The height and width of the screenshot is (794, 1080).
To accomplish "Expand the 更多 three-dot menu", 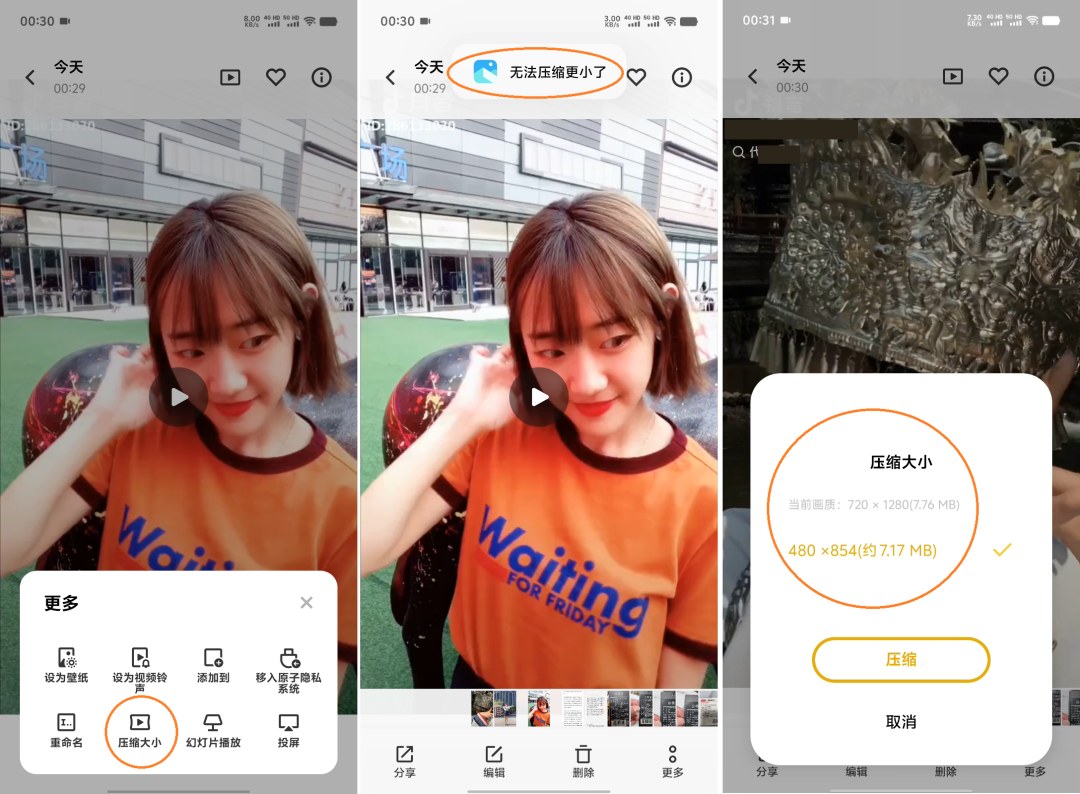I will tap(672, 753).
